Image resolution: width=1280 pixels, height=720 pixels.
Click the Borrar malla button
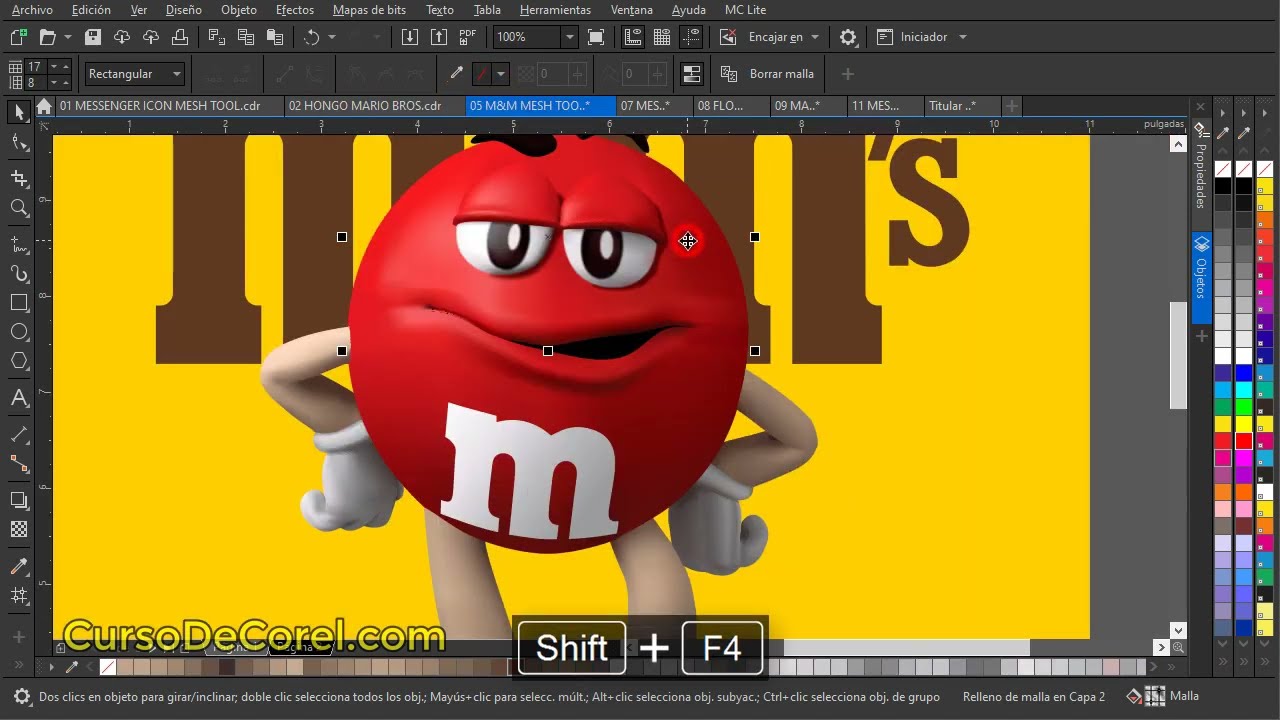[x=768, y=74]
